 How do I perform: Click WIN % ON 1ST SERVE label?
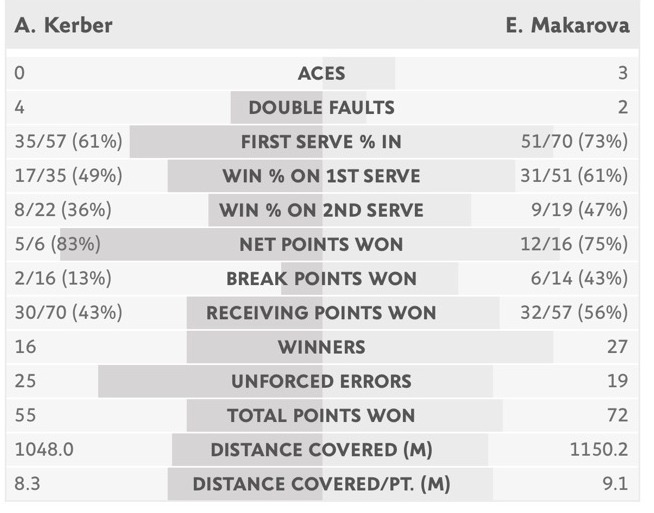click(x=322, y=176)
